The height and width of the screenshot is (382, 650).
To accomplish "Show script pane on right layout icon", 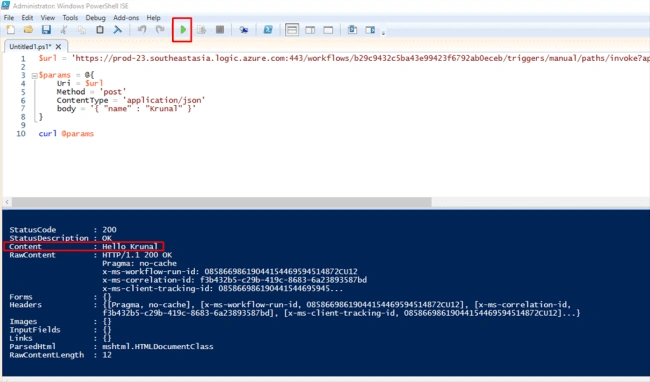I will (310, 30).
